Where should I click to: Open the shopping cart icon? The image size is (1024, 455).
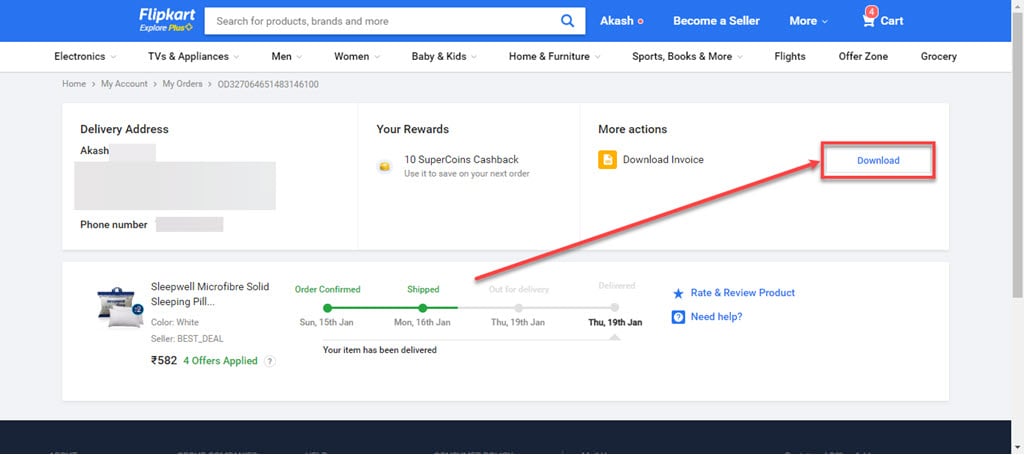(868, 21)
